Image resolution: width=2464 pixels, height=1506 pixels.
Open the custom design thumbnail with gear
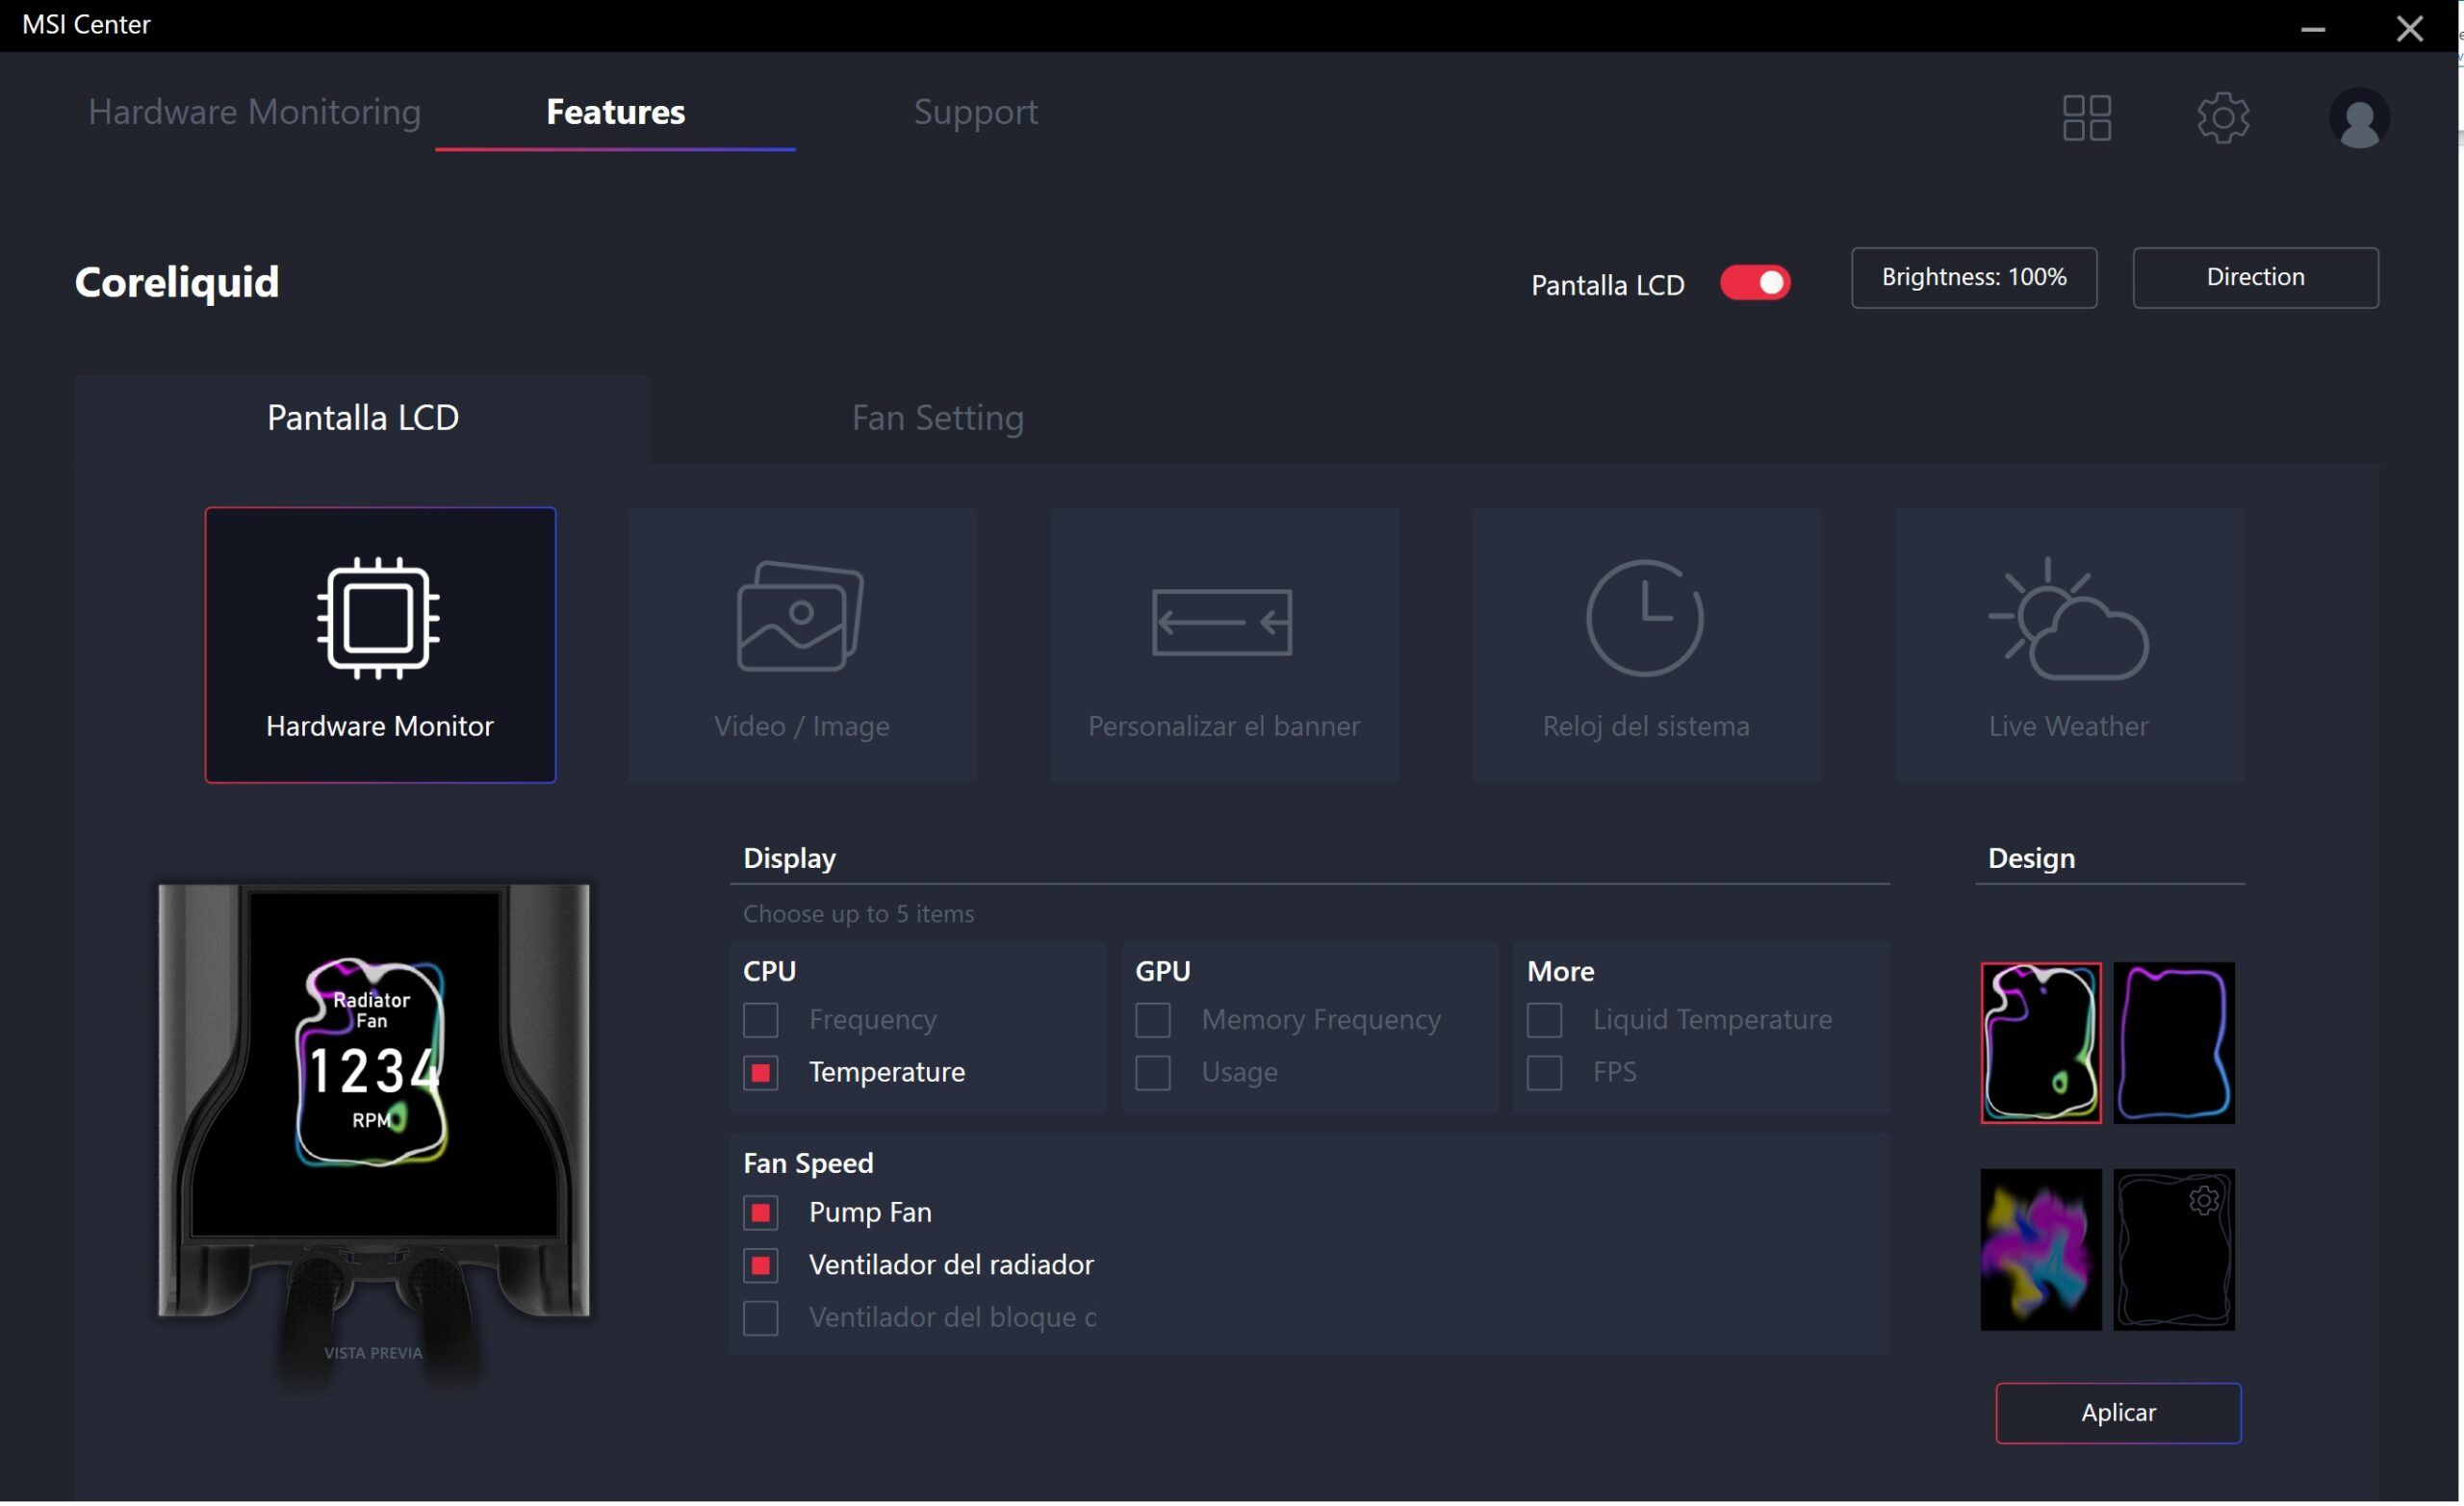pyautogui.click(x=2174, y=1250)
